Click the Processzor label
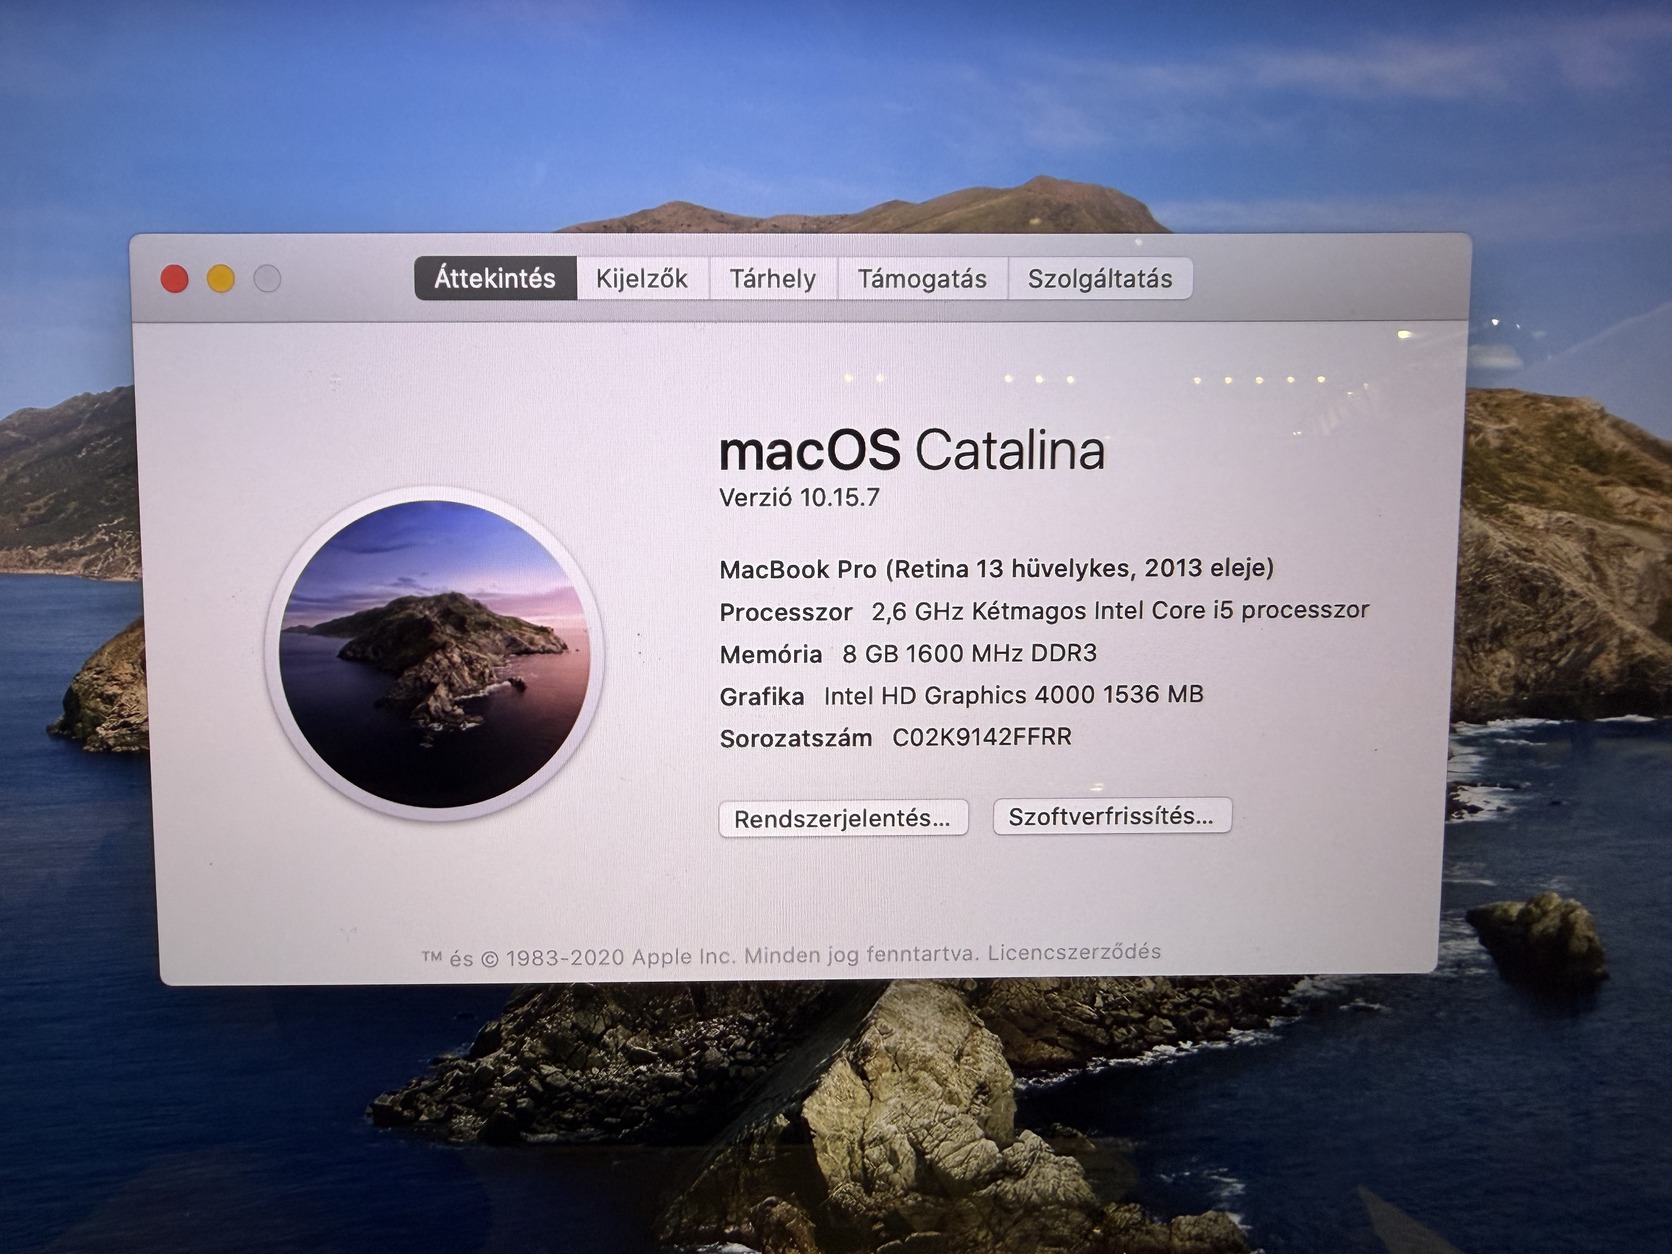This screenshot has width=1672, height=1254. [x=786, y=612]
